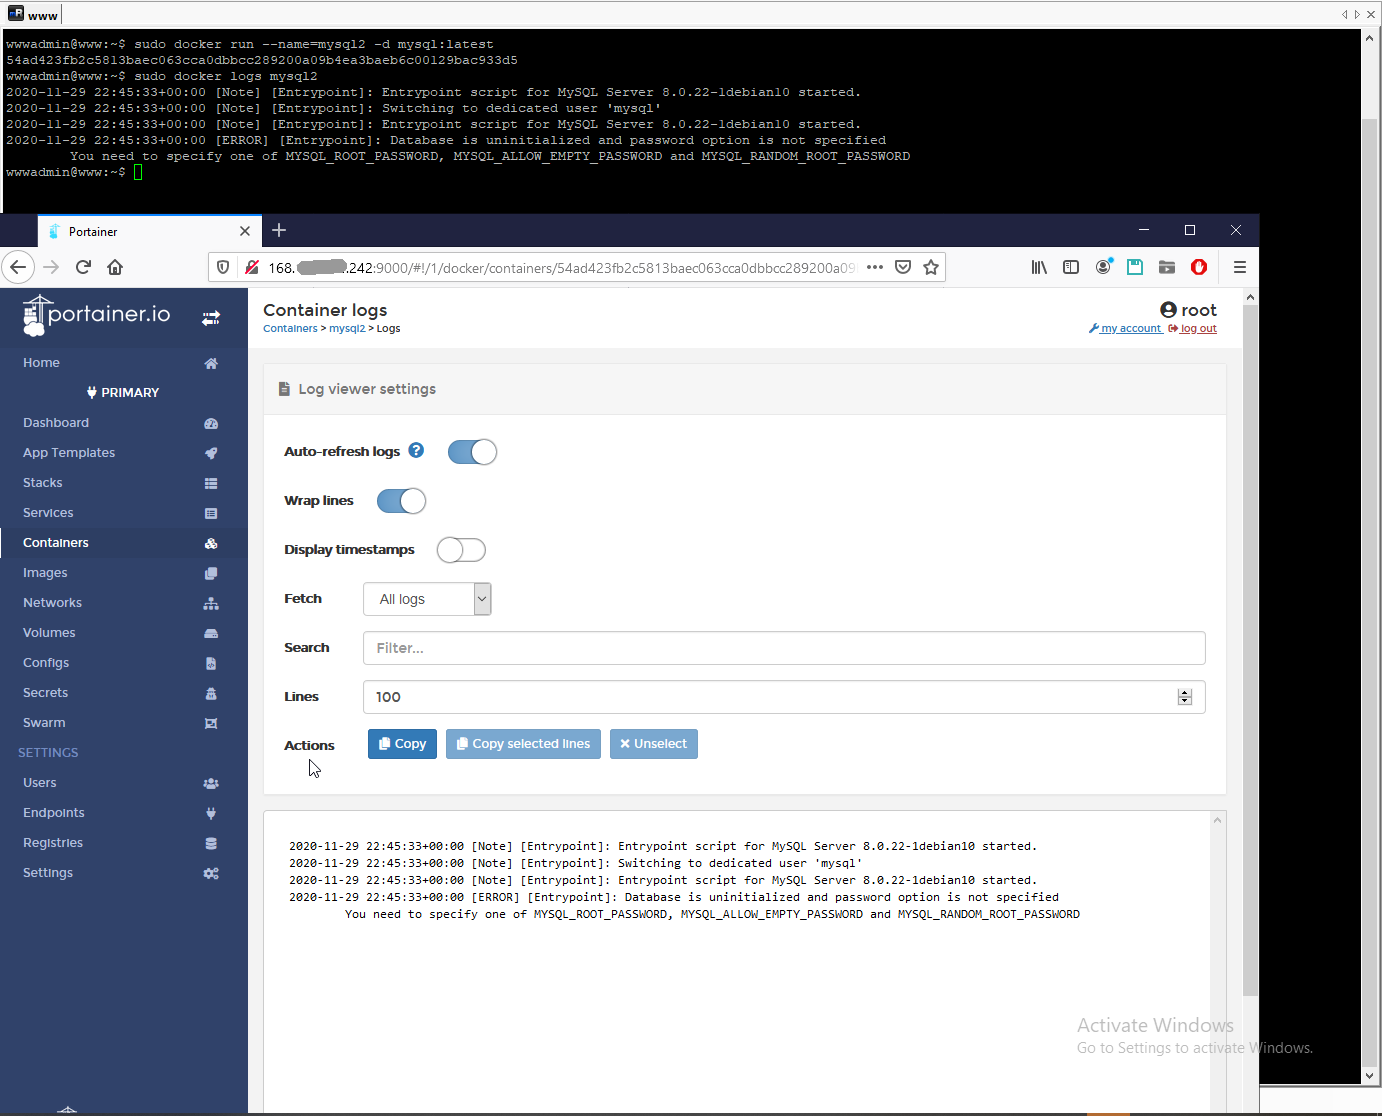
Task: Click the page actions three-dot icon
Action: 875,267
